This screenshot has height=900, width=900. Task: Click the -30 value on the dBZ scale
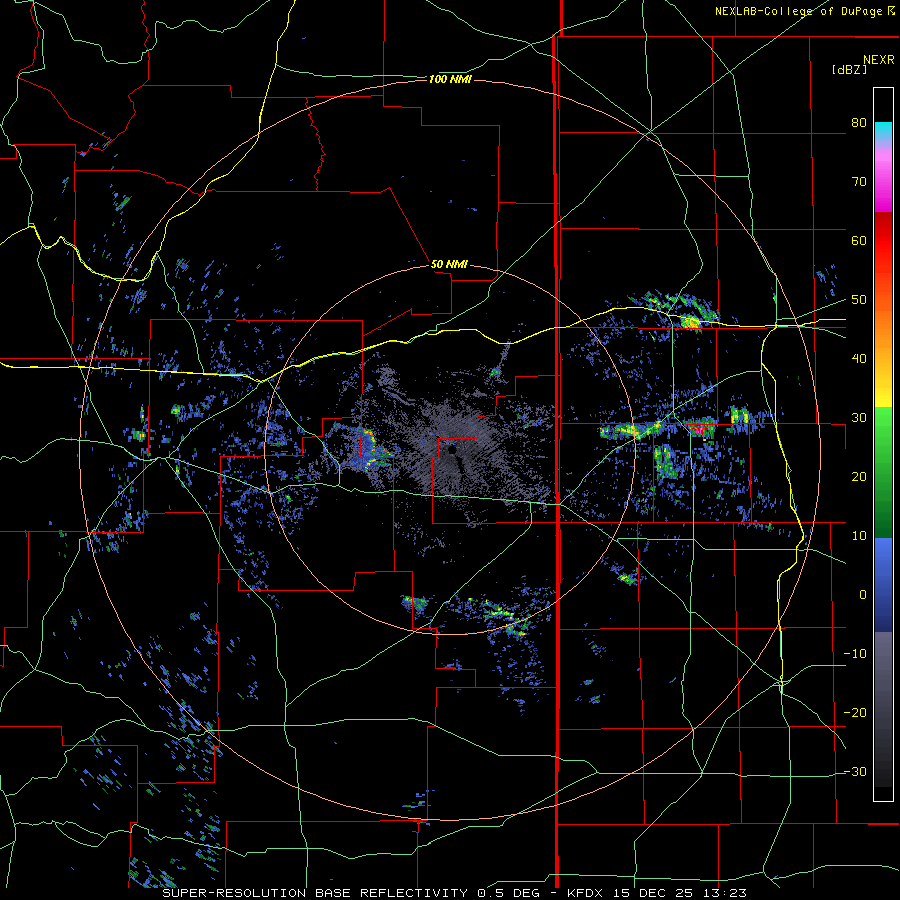(x=855, y=772)
